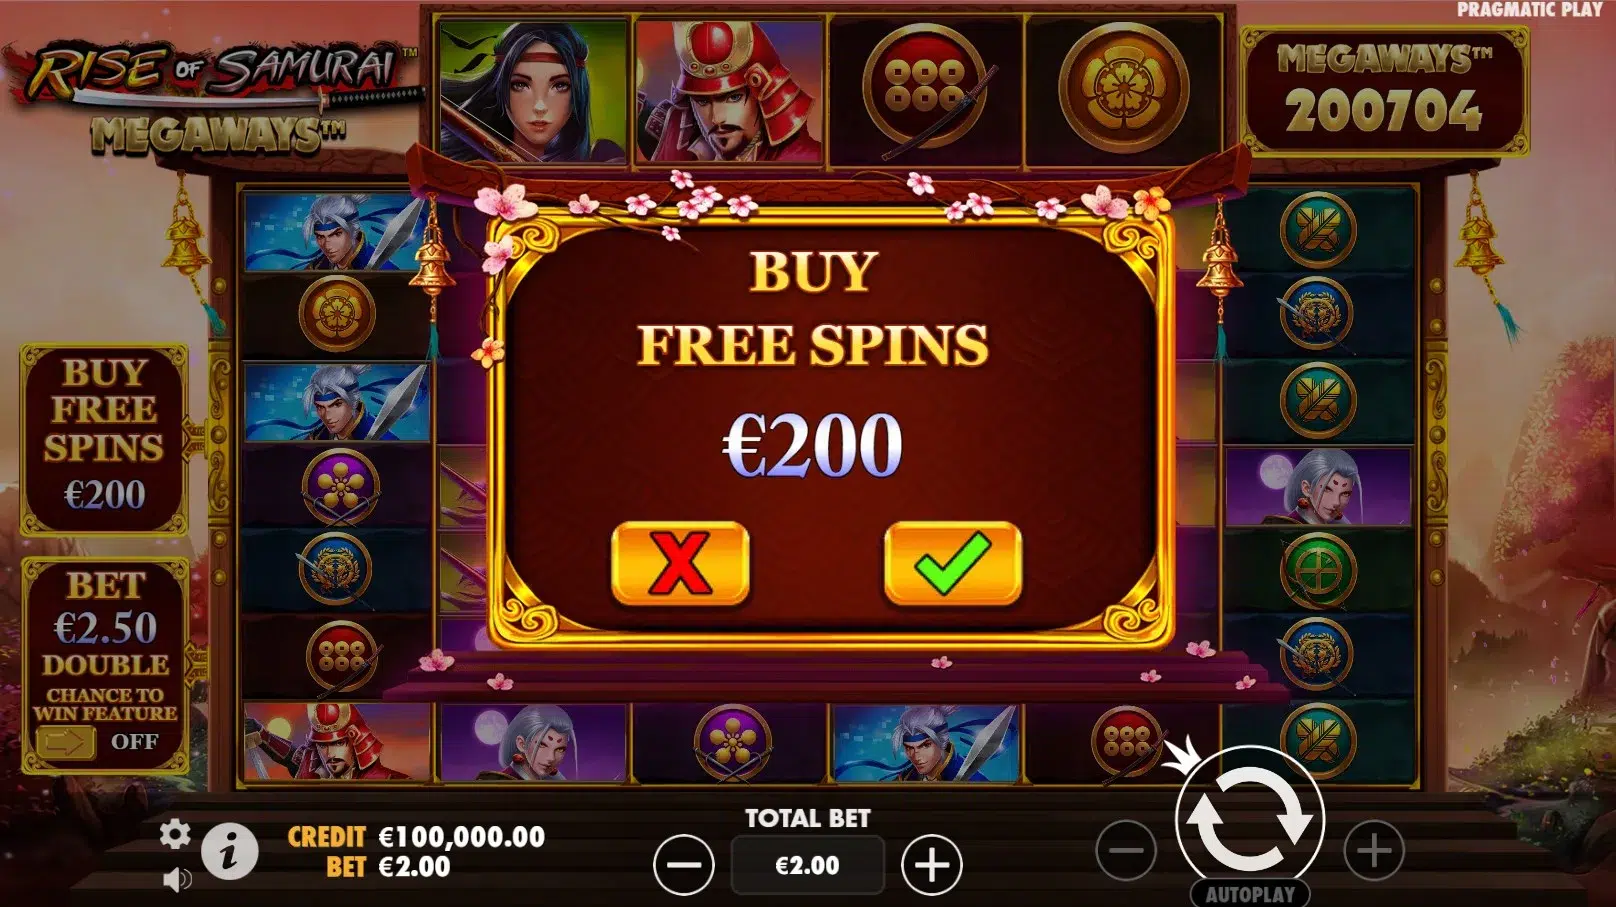Viewport: 1616px width, 907px height.
Task: Click the red samurai symbol in top row
Action: [x=729, y=92]
